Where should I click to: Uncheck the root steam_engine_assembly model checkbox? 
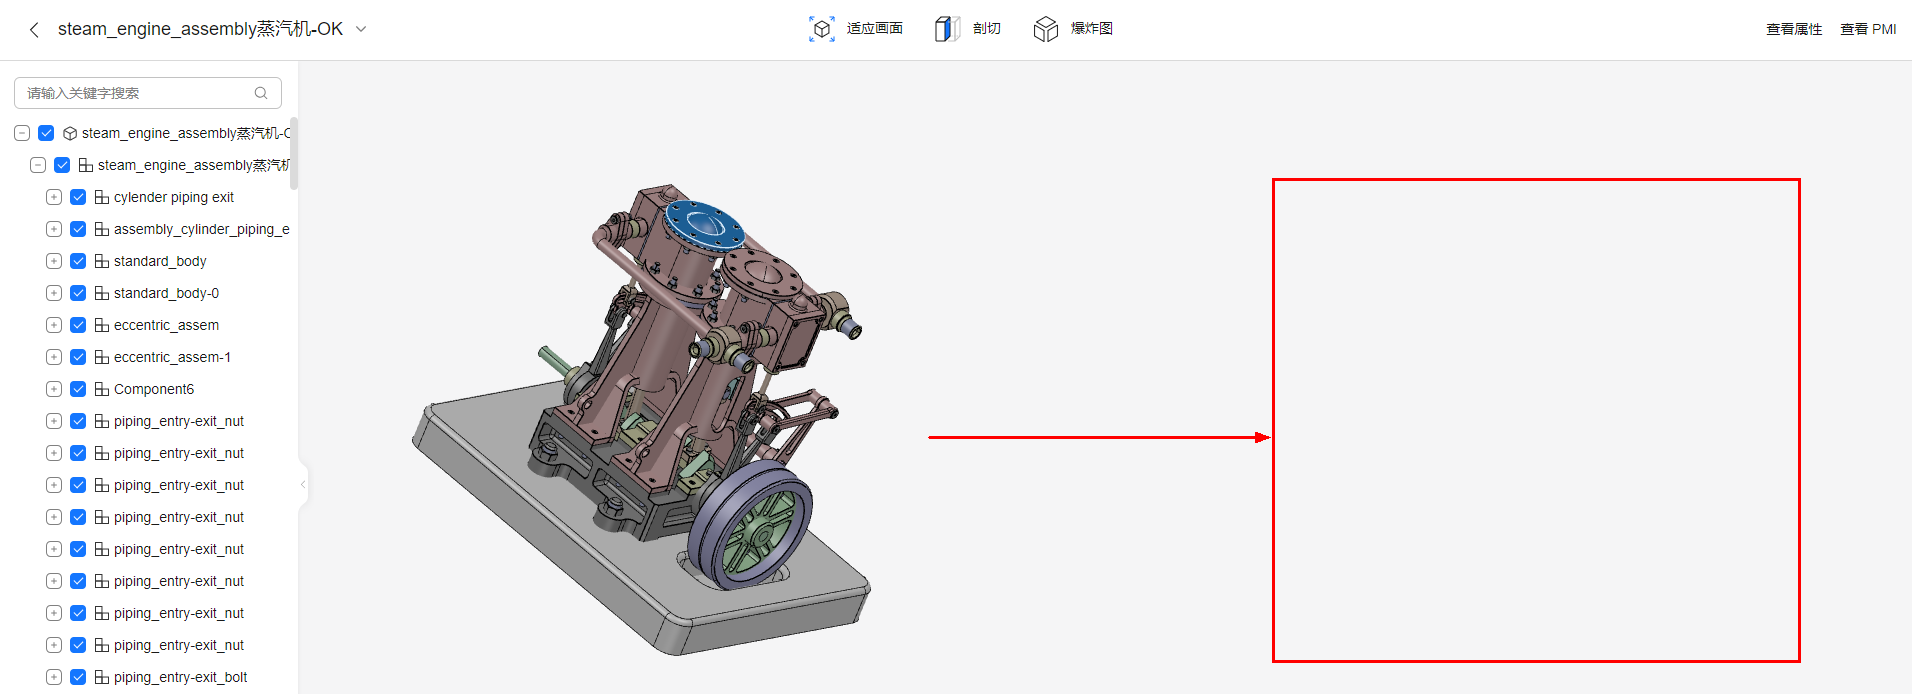point(46,133)
